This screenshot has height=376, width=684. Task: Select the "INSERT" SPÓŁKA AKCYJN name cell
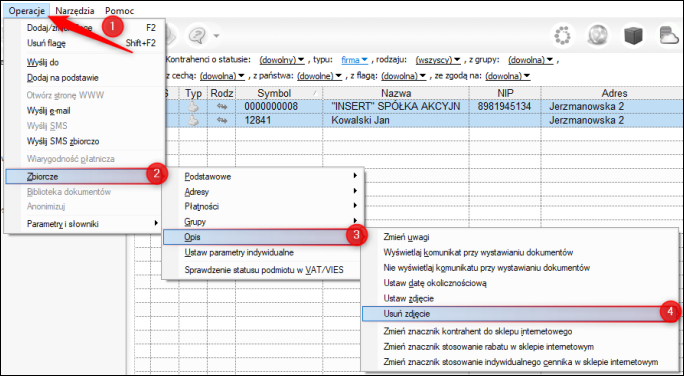click(x=396, y=106)
